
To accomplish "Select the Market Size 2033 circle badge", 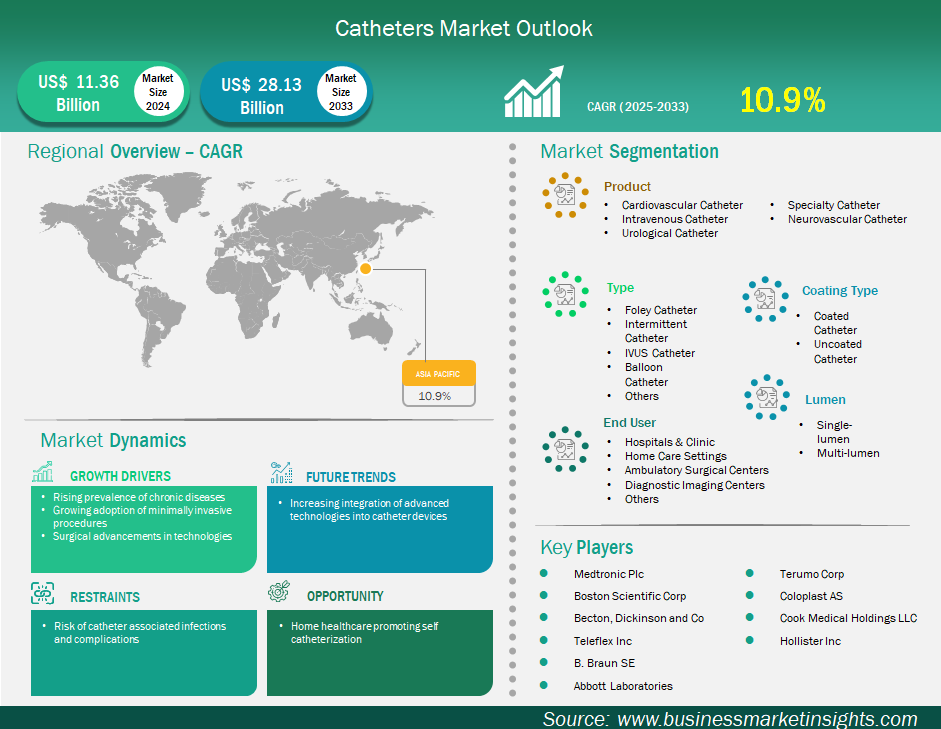I will tap(341, 92).
